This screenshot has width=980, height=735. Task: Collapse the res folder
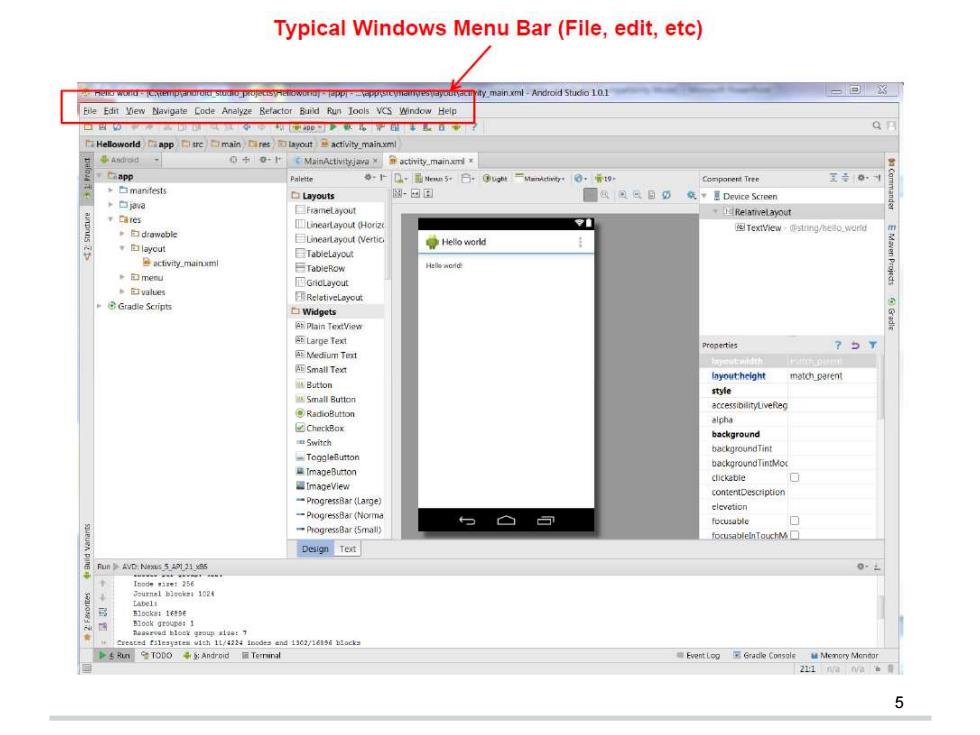pos(111,219)
